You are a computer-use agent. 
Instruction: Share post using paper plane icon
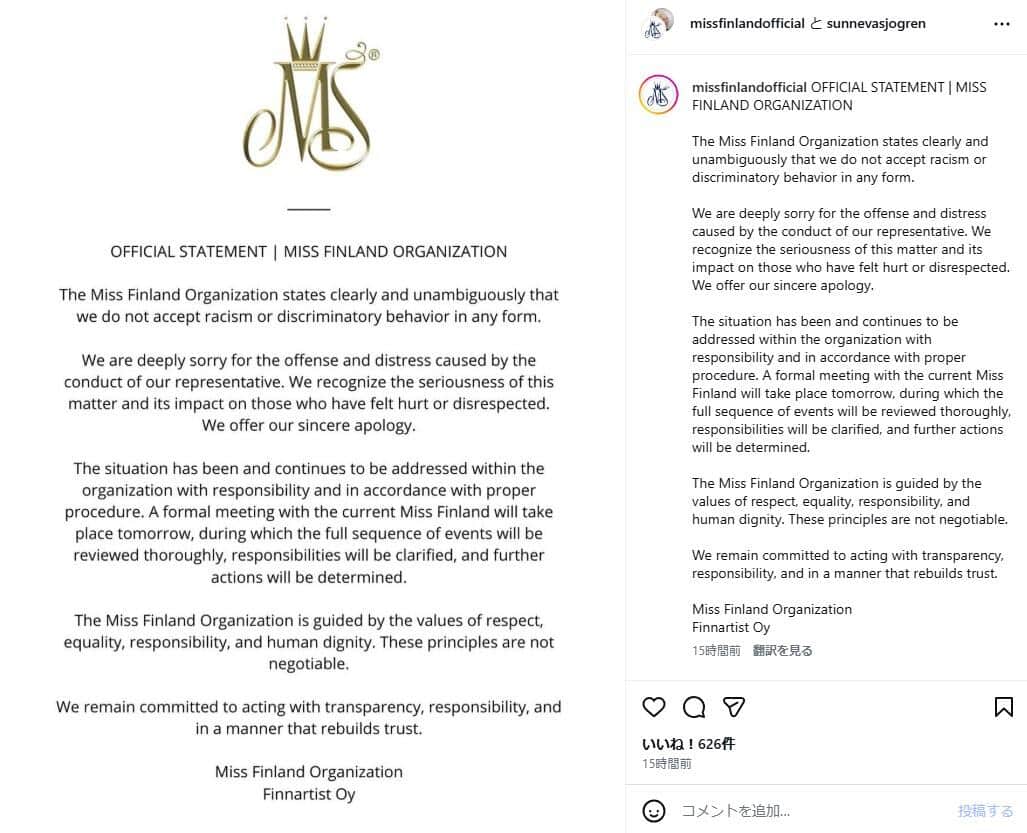pos(734,707)
